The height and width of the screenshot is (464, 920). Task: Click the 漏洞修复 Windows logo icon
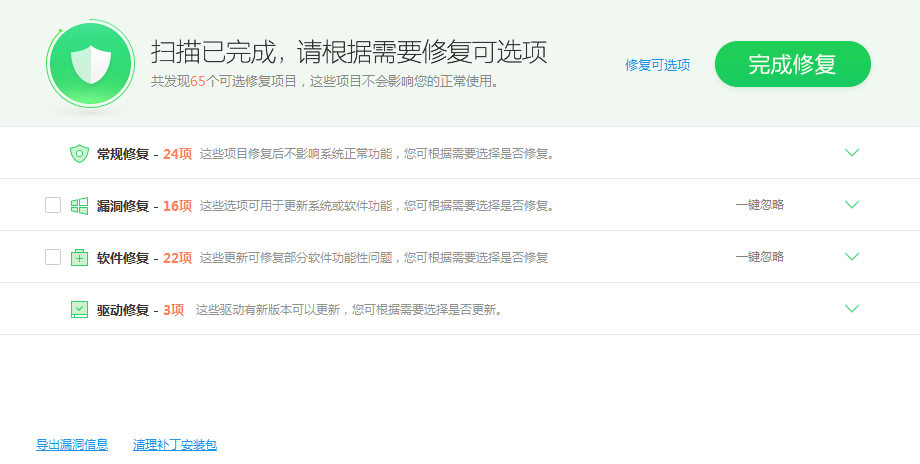(80, 206)
